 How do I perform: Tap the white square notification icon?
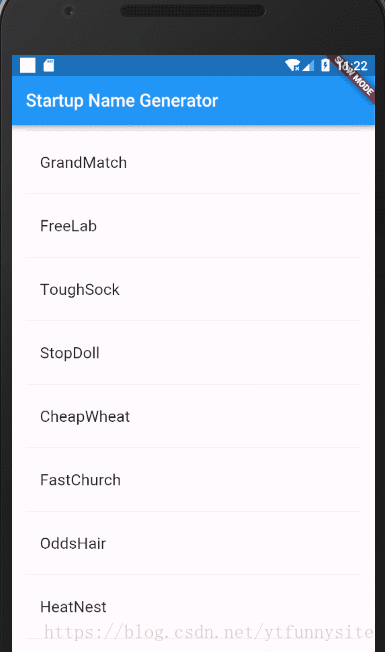click(x=27, y=65)
